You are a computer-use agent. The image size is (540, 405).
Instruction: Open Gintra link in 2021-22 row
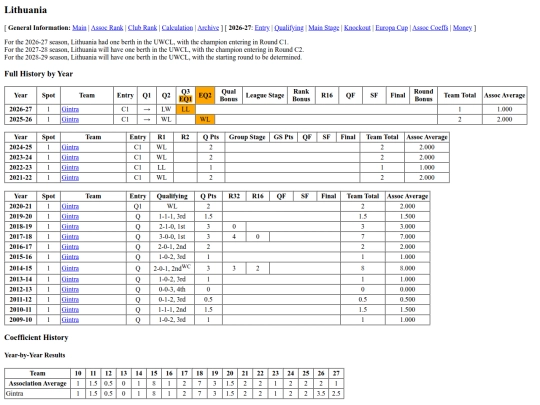click(70, 178)
